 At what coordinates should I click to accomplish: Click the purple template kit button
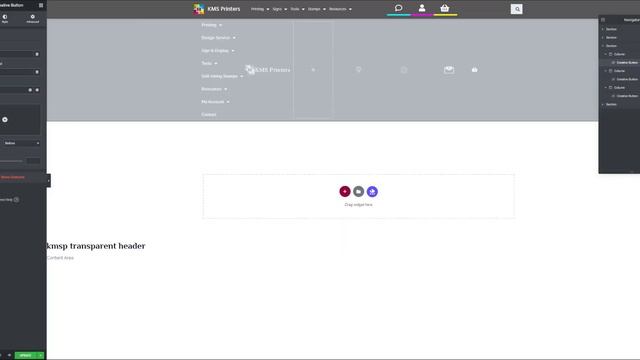(x=372, y=191)
